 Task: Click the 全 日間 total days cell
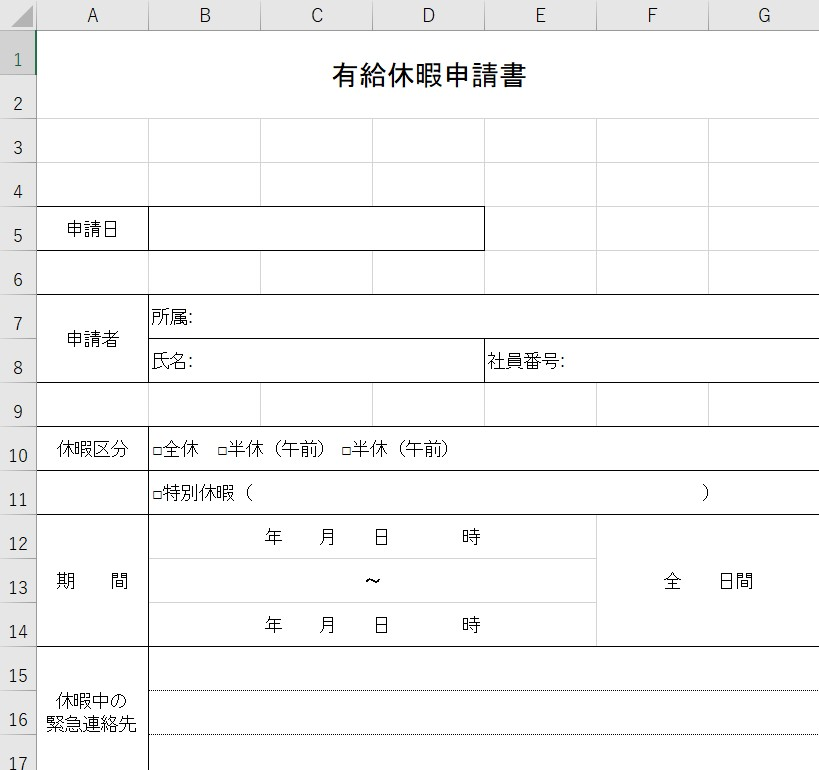707,581
